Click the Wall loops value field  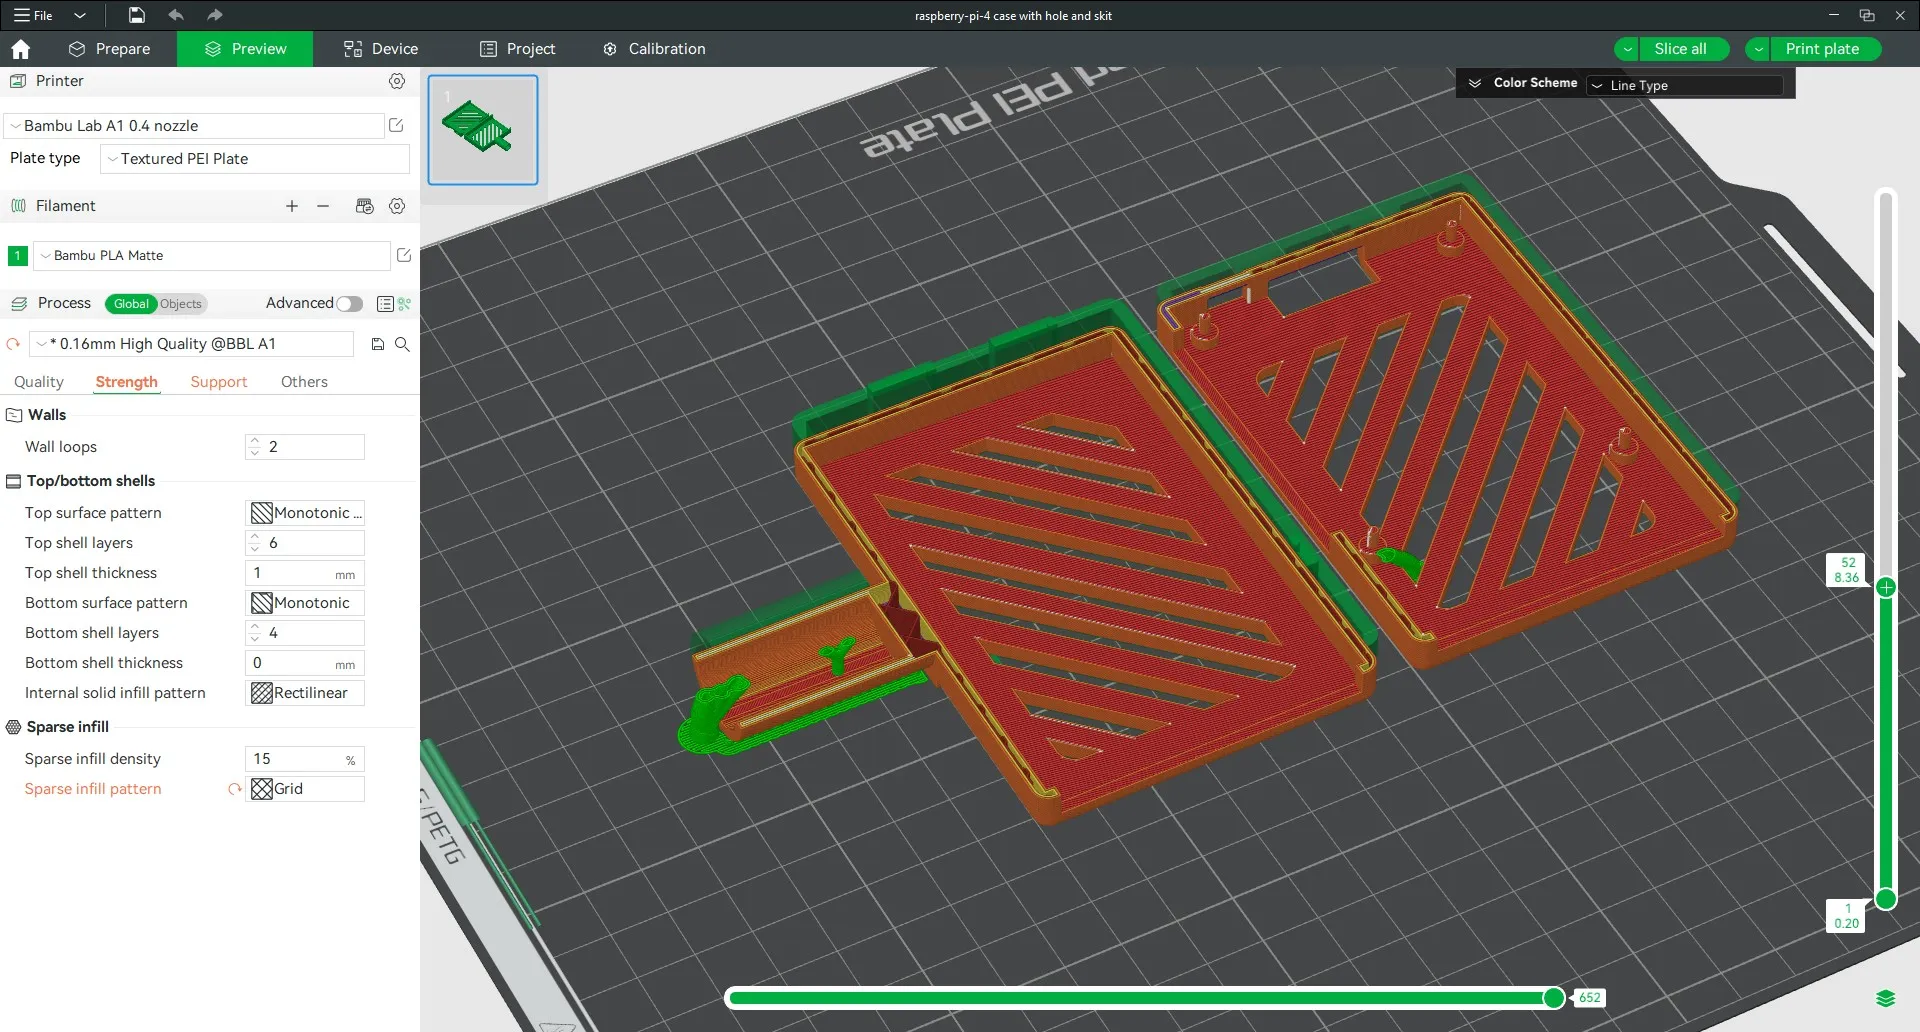[x=305, y=447]
